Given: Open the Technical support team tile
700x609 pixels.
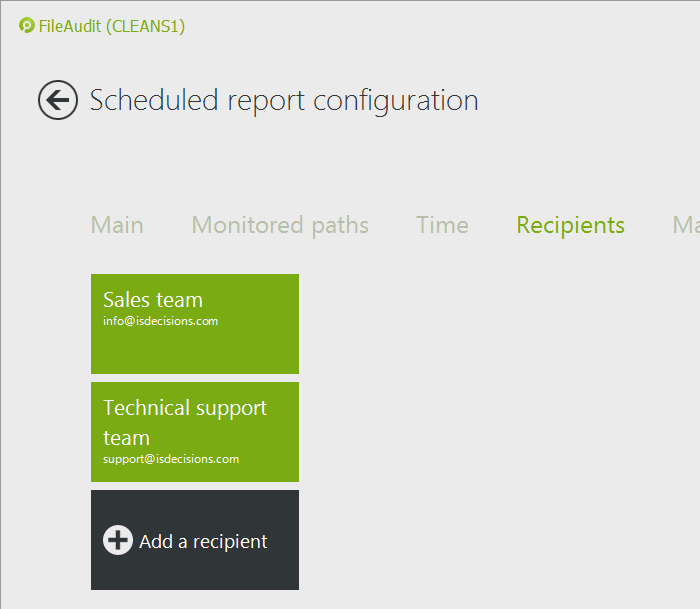Looking at the screenshot, I should tap(195, 432).
